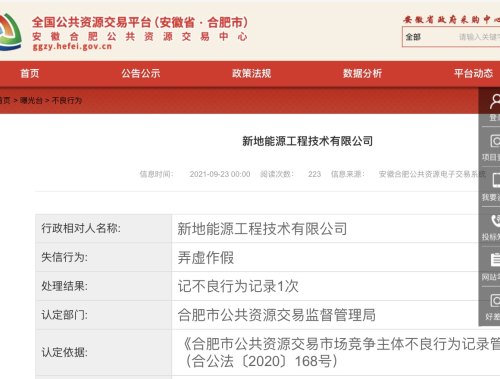Open the 数据分析 menu
Viewport: 500px width, 379px height.
pyautogui.click(x=362, y=73)
